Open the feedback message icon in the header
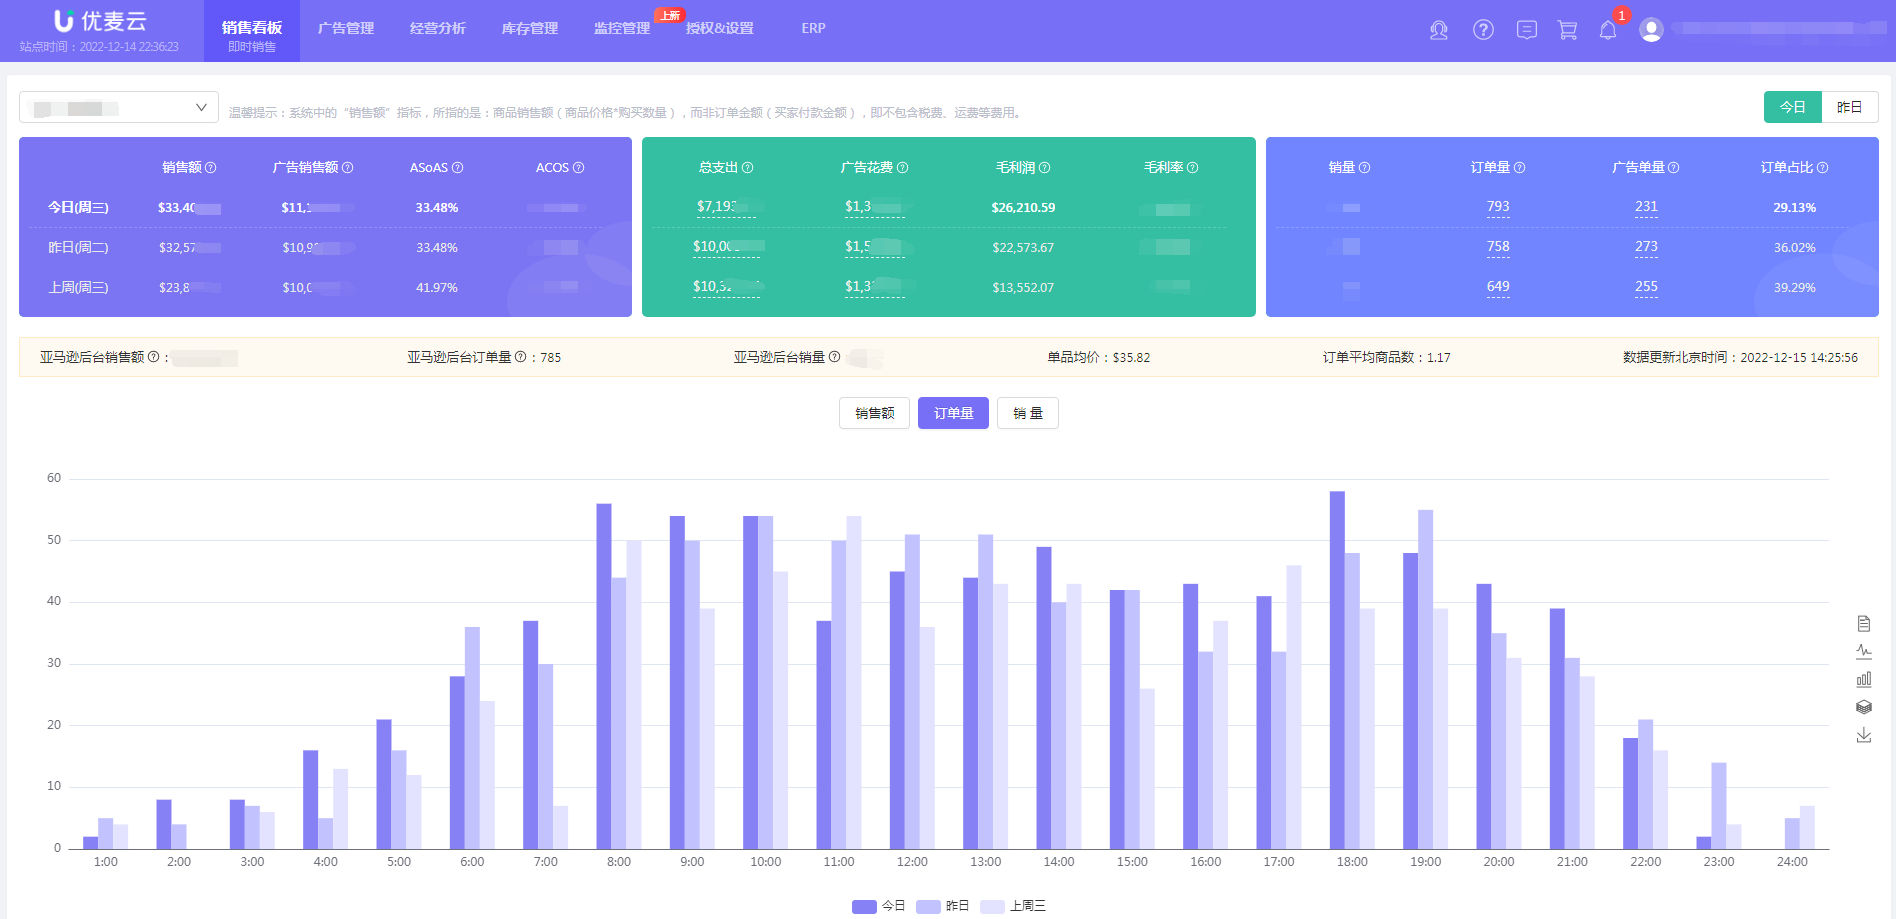The image size is (1896, 919). [x=1526, y=30]
